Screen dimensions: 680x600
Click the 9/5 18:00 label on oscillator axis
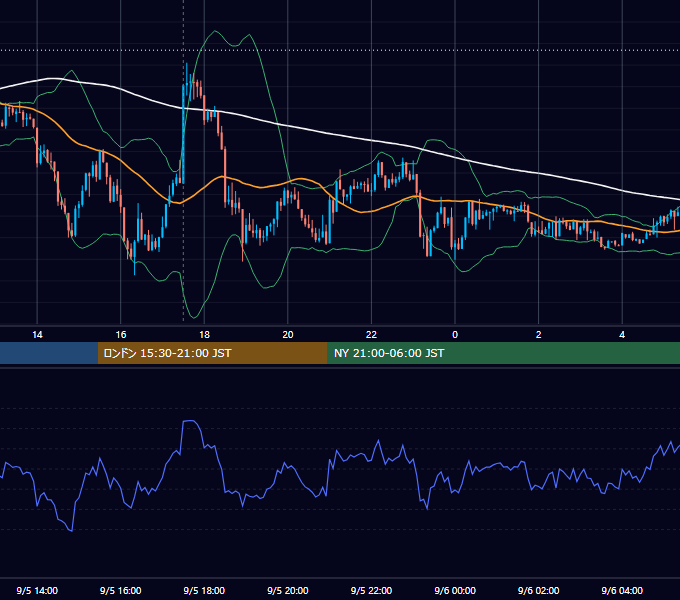[x=204, y=590]
